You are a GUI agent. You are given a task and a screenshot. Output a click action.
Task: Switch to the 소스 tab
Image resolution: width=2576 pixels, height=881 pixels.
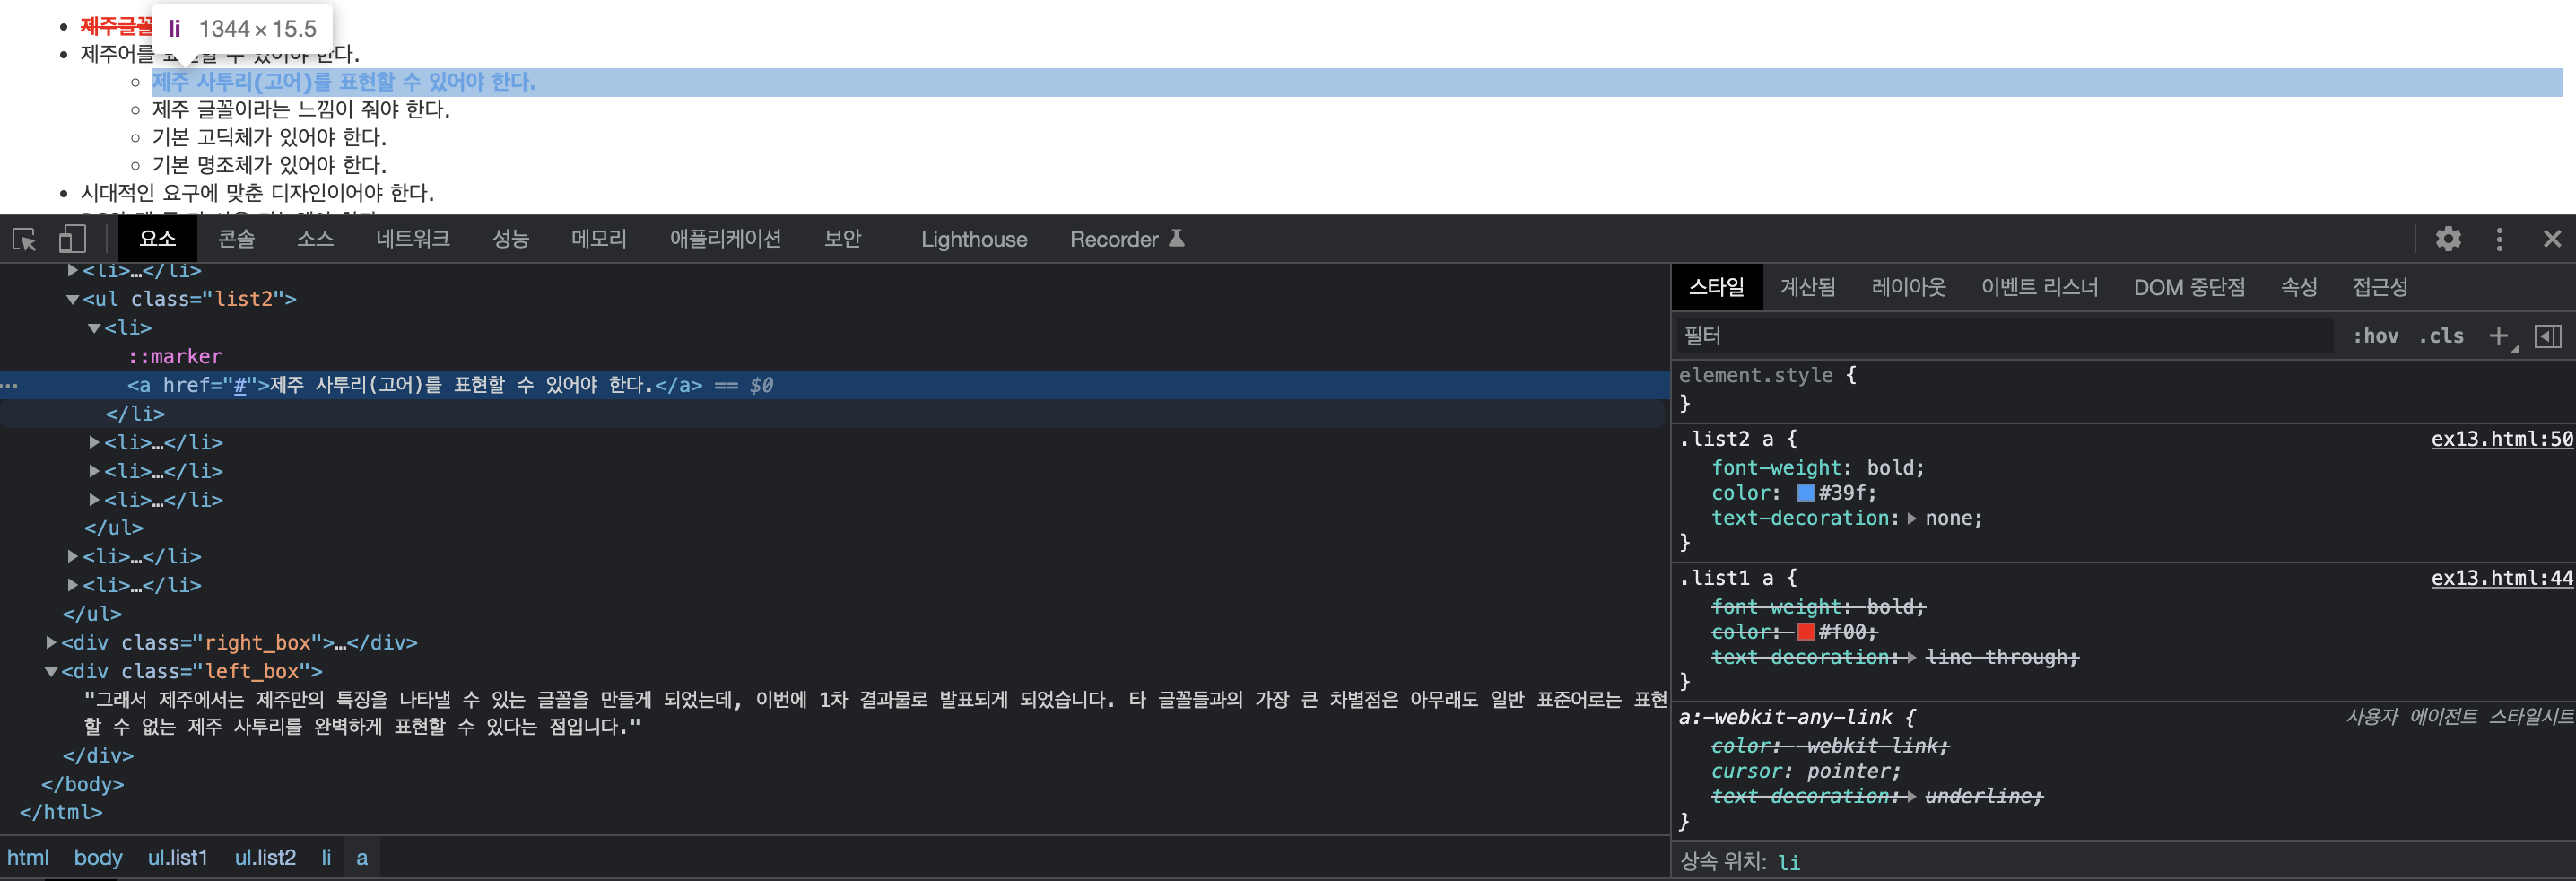click(315, 239)
